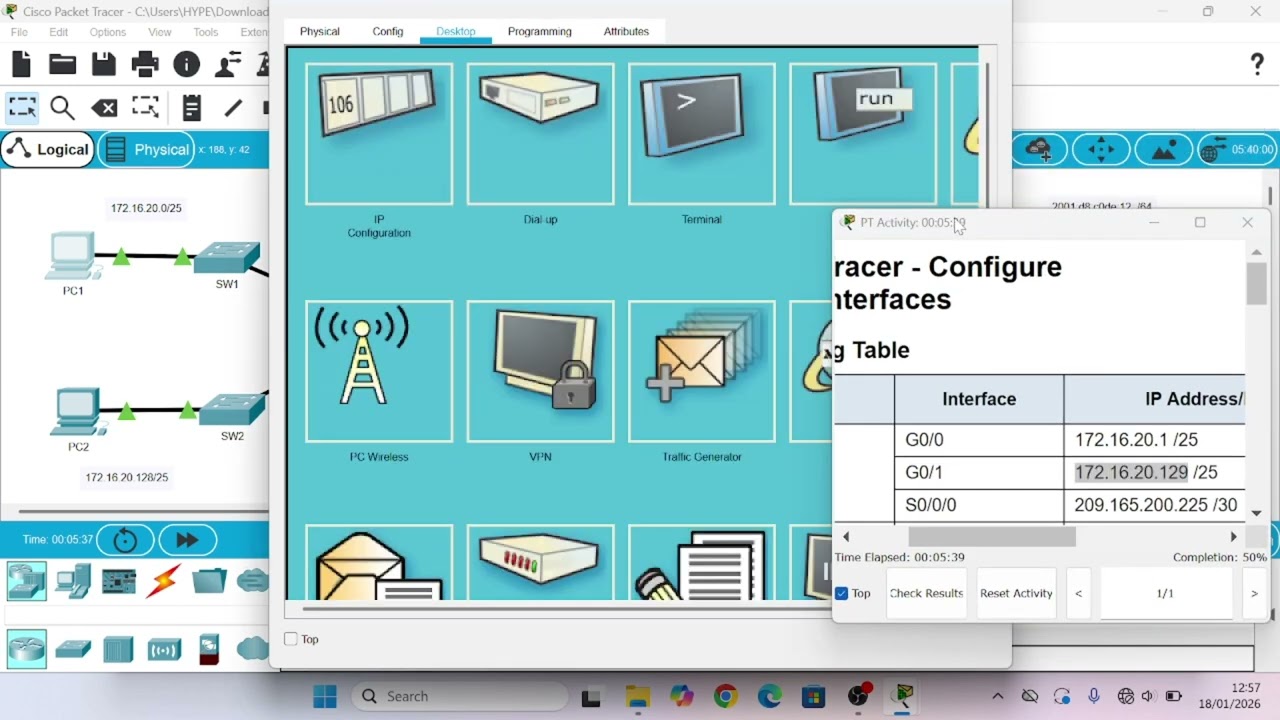Click Check Results button

tap(926, 593)
